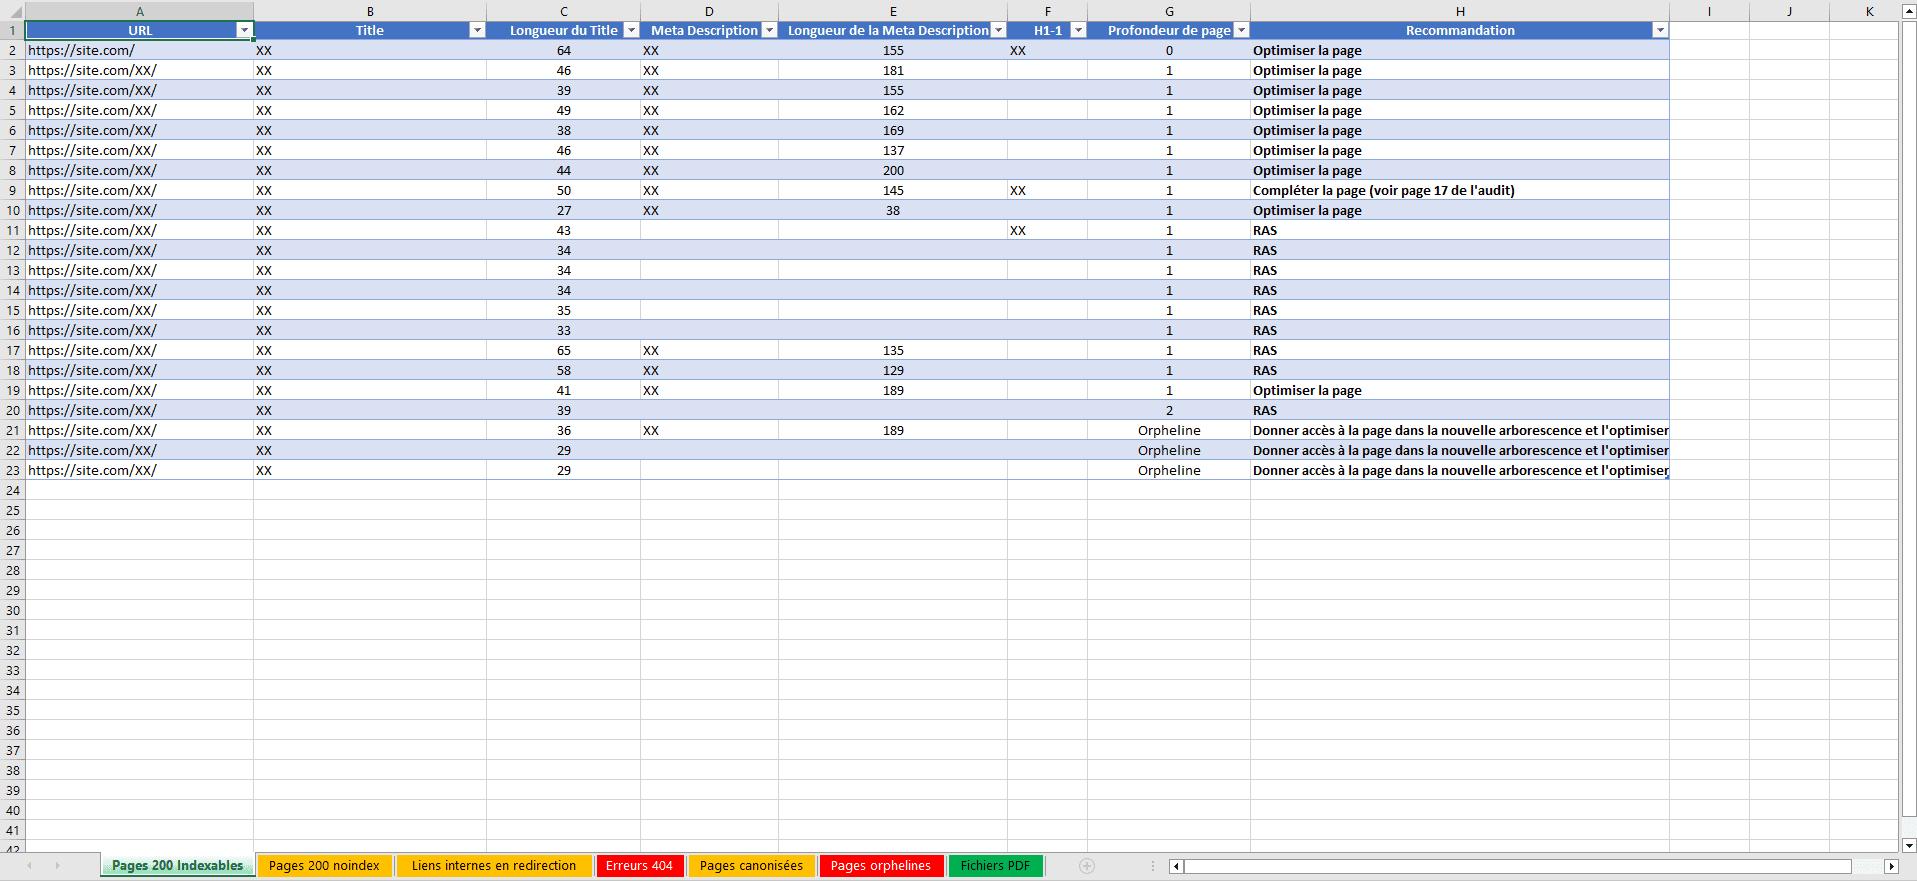Click the select-all corner triangle
This screenshot has height=881, width=1917.
click(x=13, y=11)
